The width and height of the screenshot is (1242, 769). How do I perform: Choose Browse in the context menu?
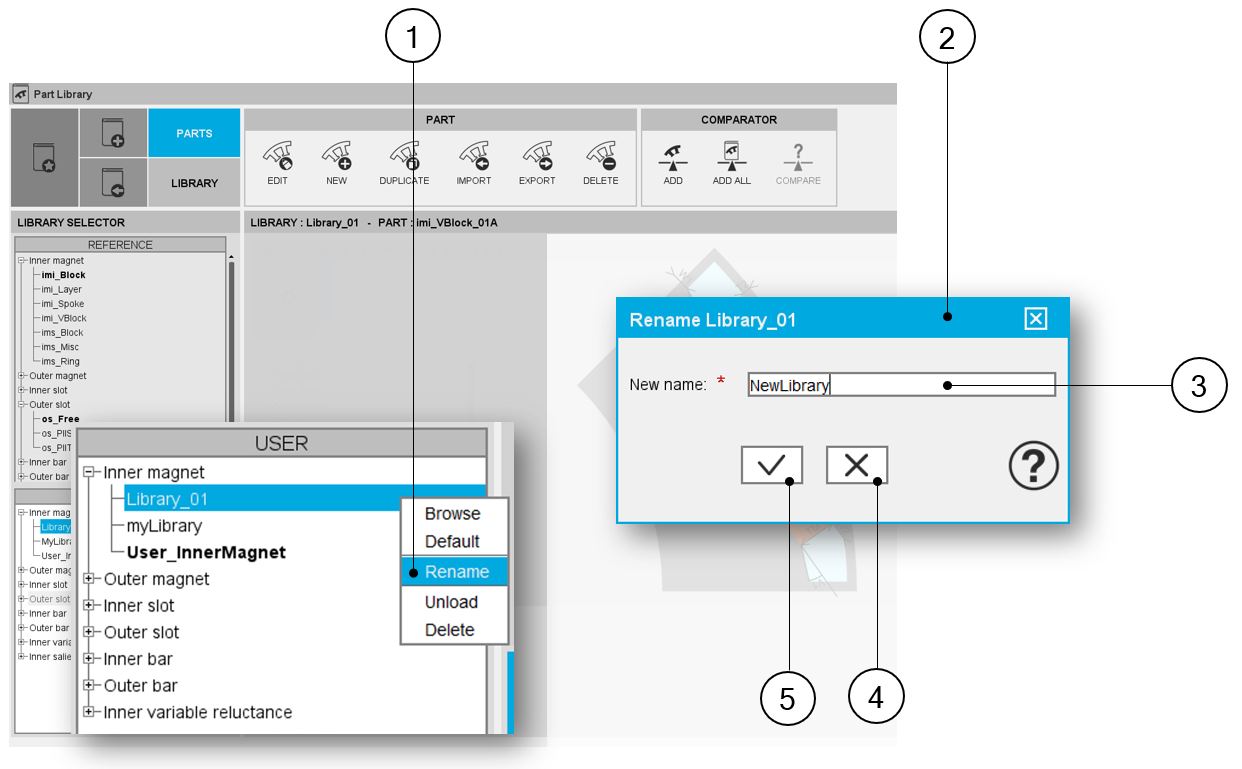[x=453, y=513]
